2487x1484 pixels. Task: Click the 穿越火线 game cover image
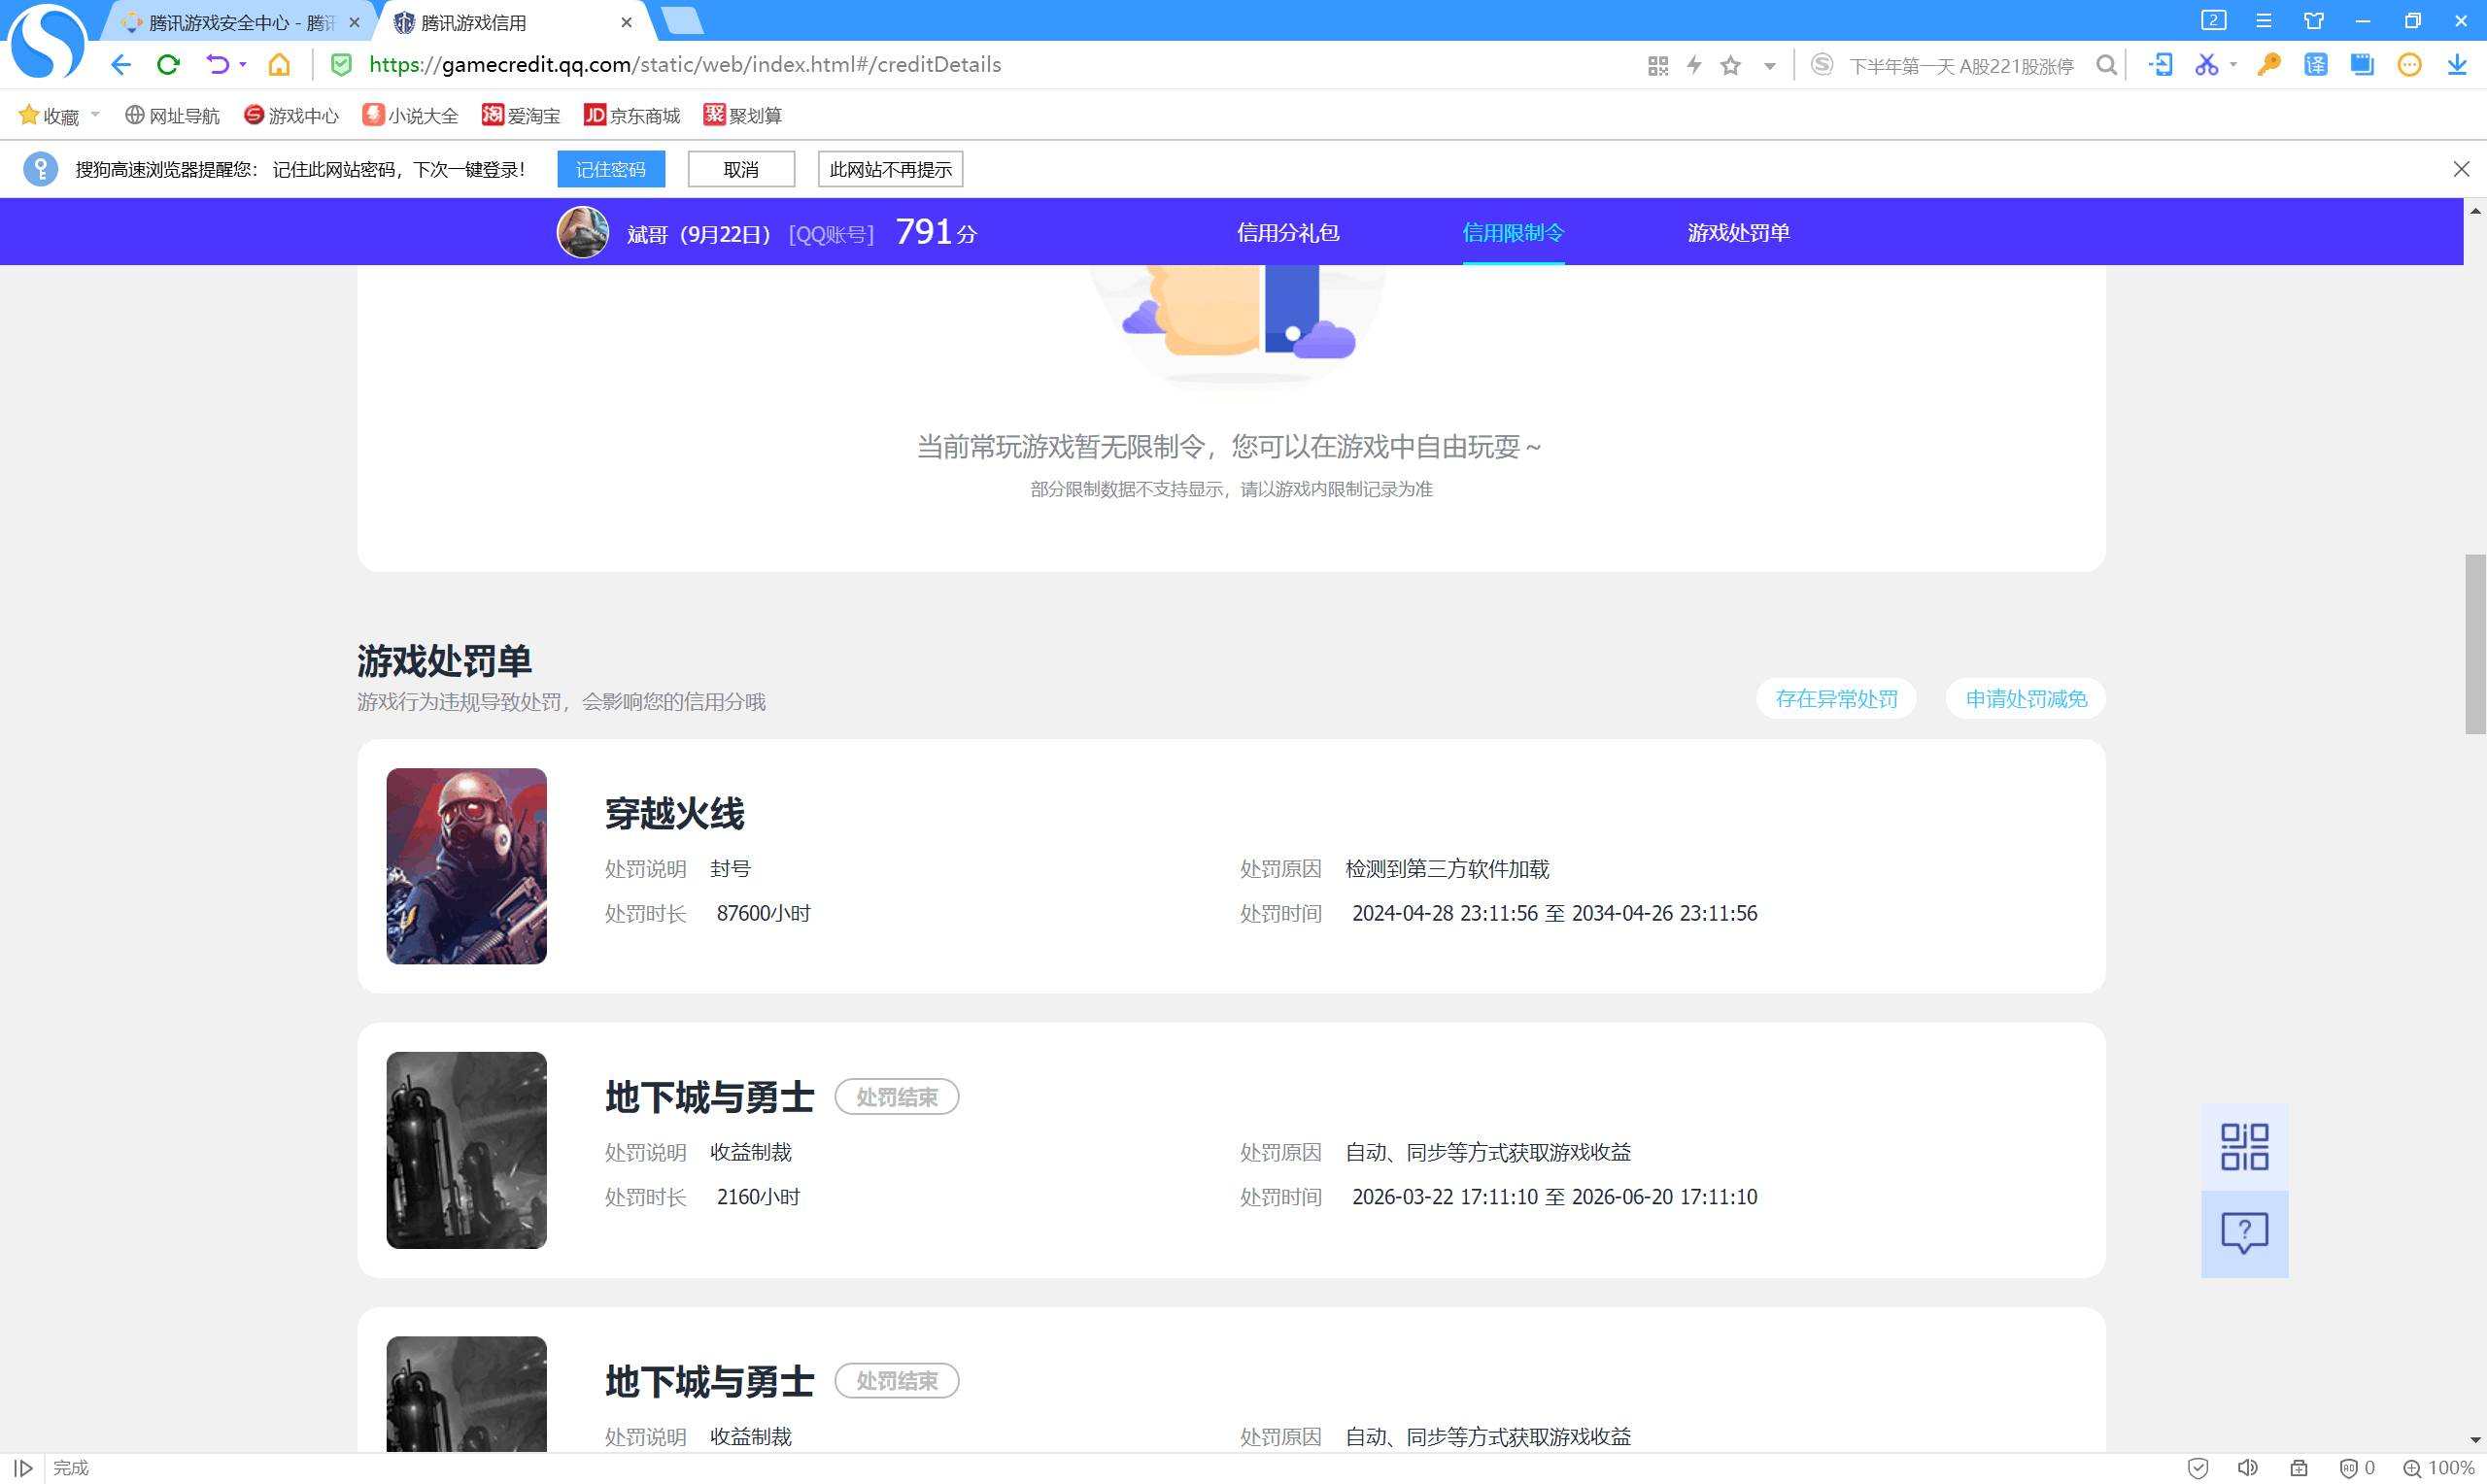point(467,866)
